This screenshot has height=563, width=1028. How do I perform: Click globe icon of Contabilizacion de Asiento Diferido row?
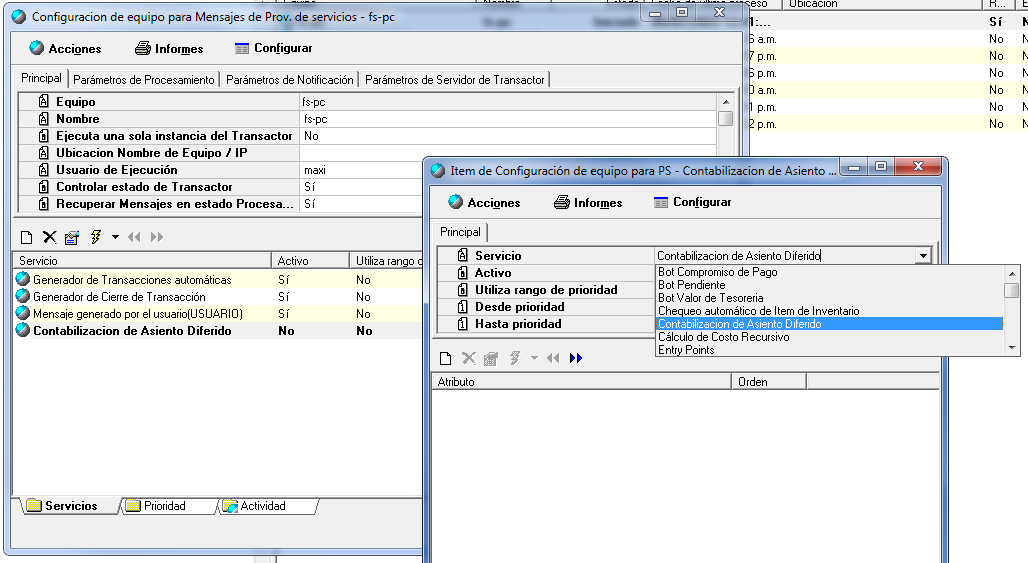(x=23, y=330)
